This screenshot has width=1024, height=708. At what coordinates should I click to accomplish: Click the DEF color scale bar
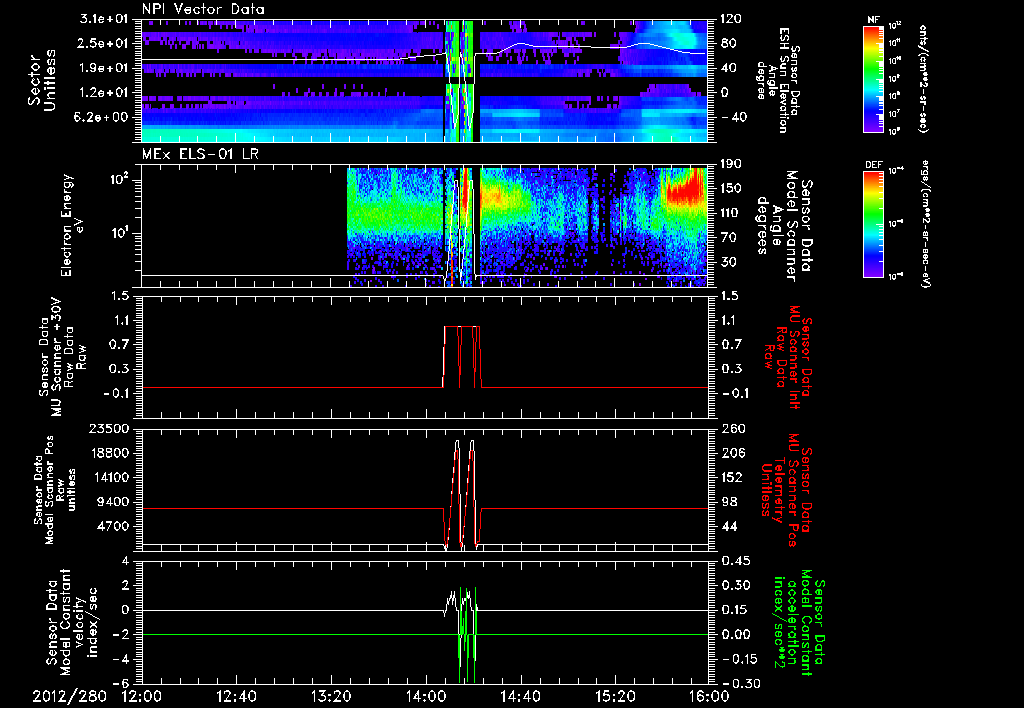coord(874,223)
